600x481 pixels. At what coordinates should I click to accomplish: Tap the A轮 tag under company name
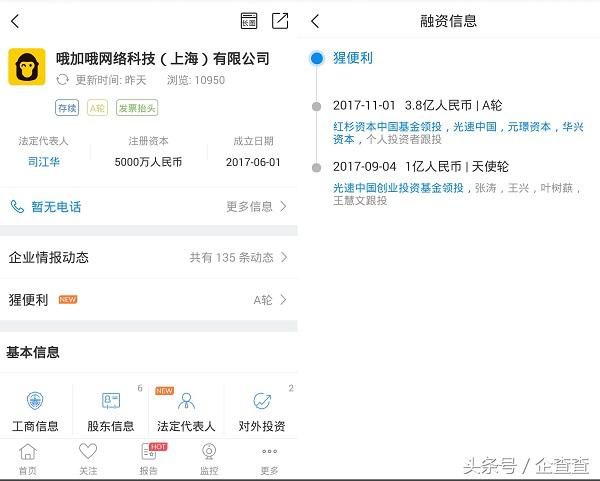coord(97,108)
